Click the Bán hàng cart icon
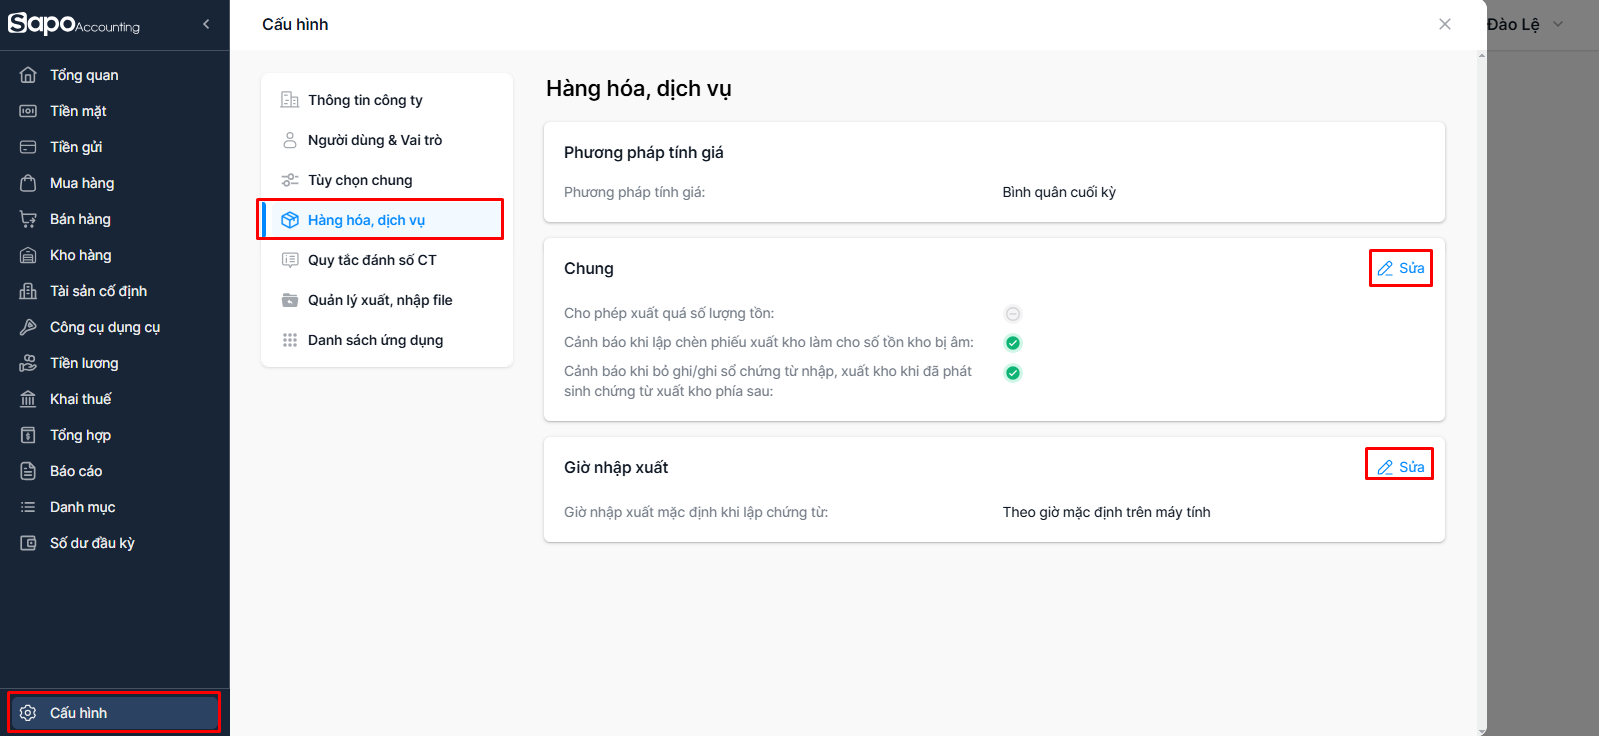This screenshot has height=736, width=1599. point(28,219)
